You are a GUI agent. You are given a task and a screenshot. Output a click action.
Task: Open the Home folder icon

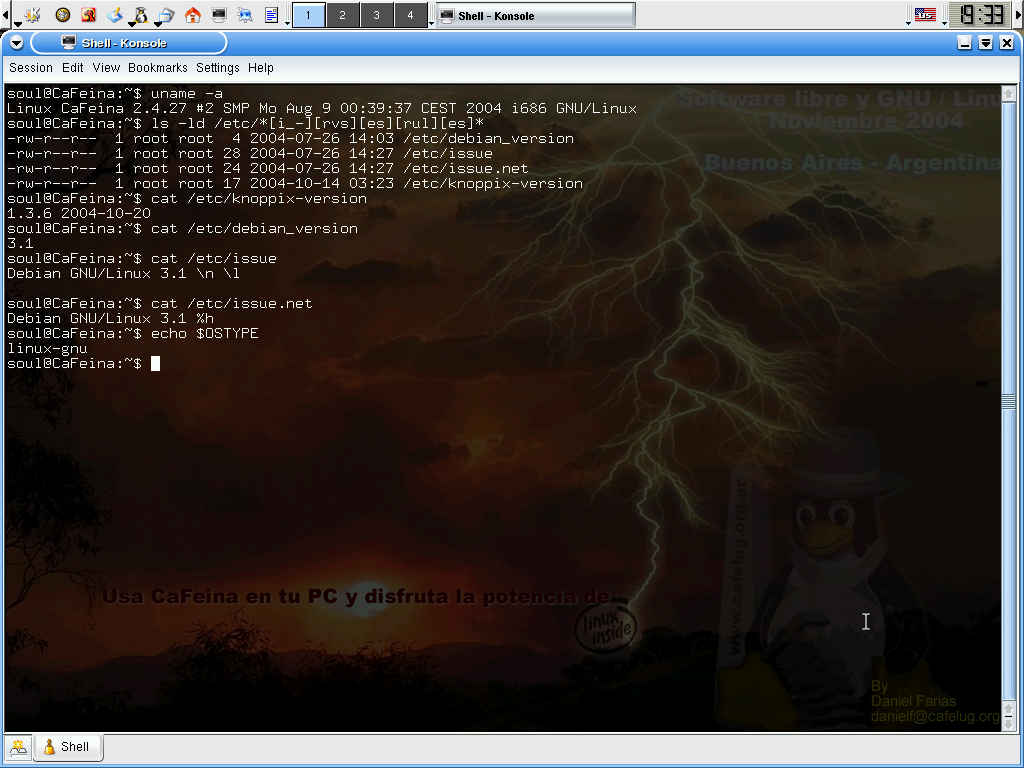[x=193, y=14]
